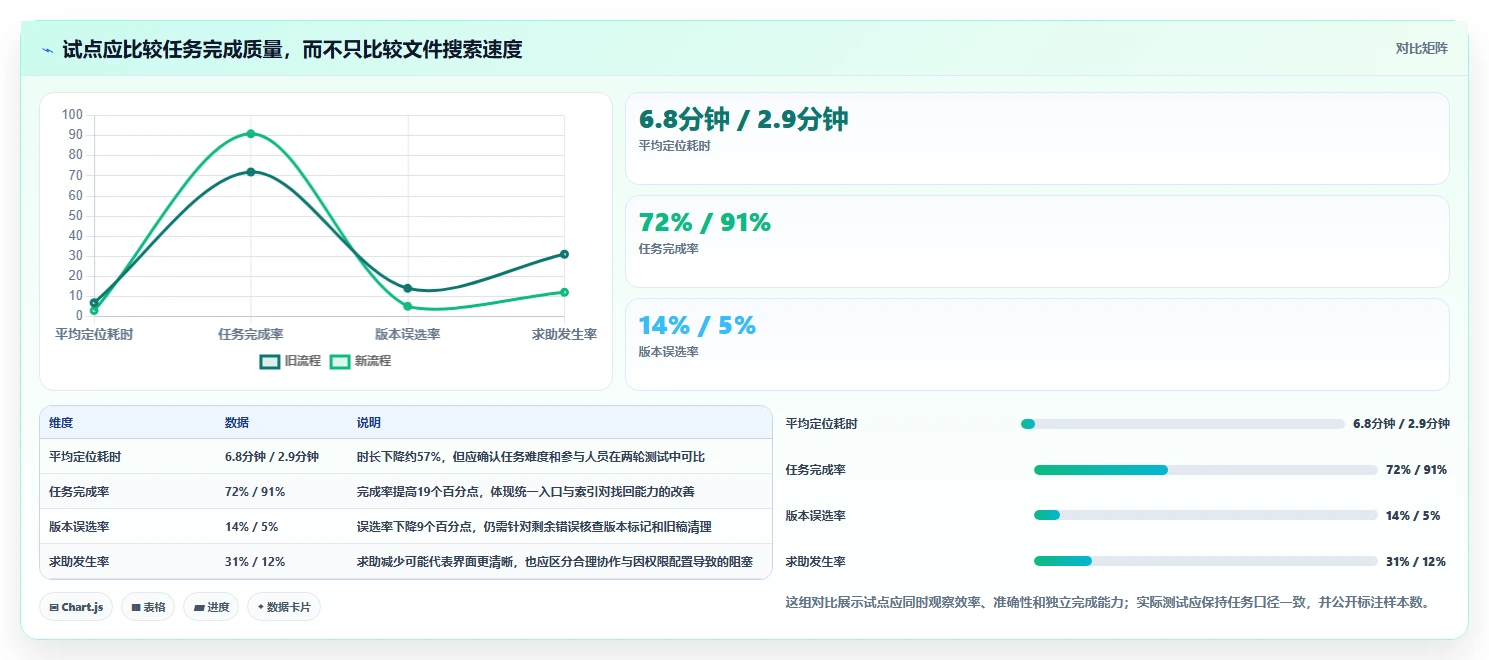Image resolution: width=1489 pixels, height=660 pixels.
Task: Click the note starting 完成率提高19个百分点
Action: 526,492
